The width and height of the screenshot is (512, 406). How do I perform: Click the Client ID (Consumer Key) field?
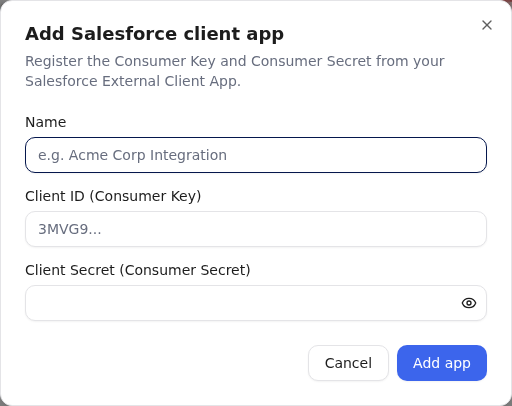pyautogui.click(x=256, y=229)
